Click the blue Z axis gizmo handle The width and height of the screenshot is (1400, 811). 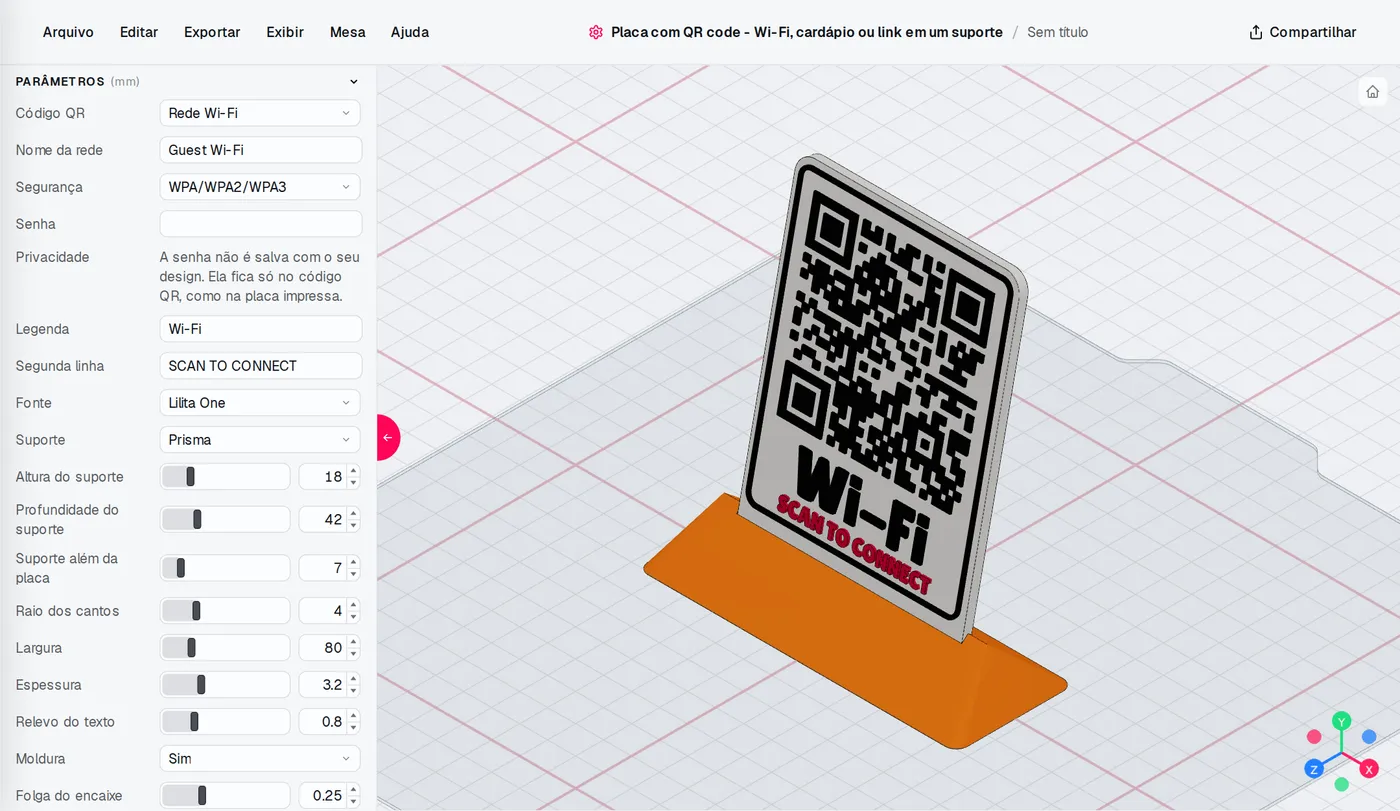pos(1314,768)
